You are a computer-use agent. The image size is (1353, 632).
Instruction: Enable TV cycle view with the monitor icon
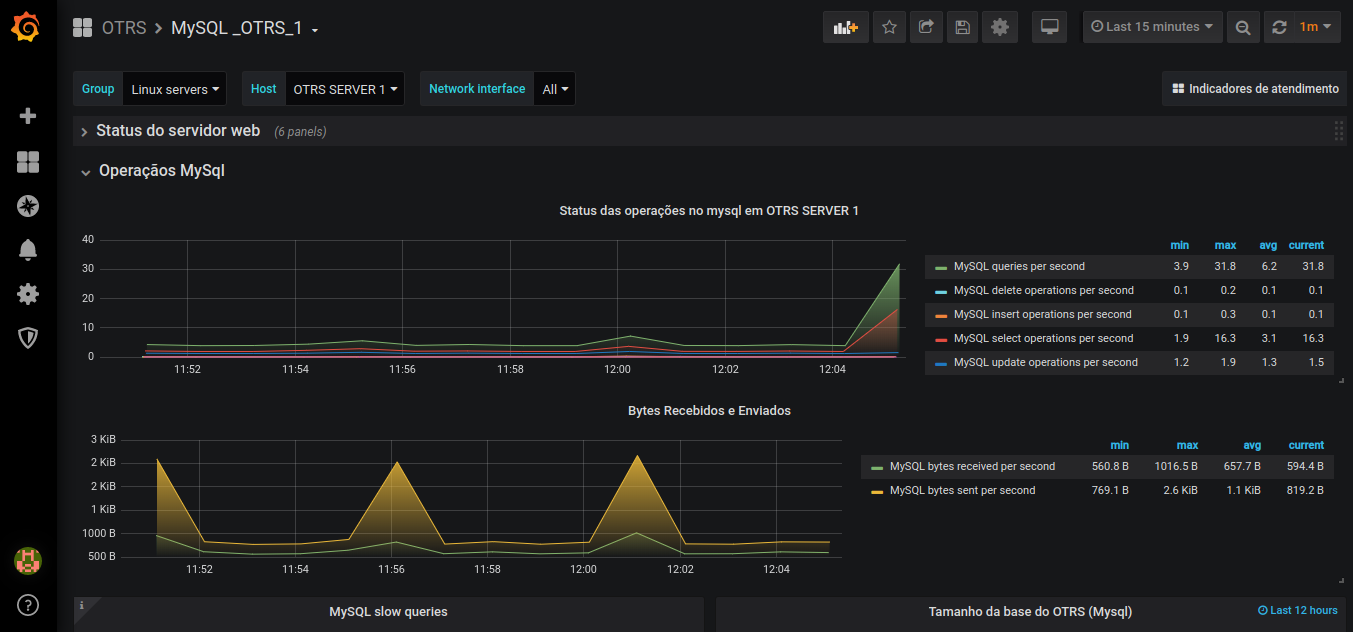[x=1049, y=27]
